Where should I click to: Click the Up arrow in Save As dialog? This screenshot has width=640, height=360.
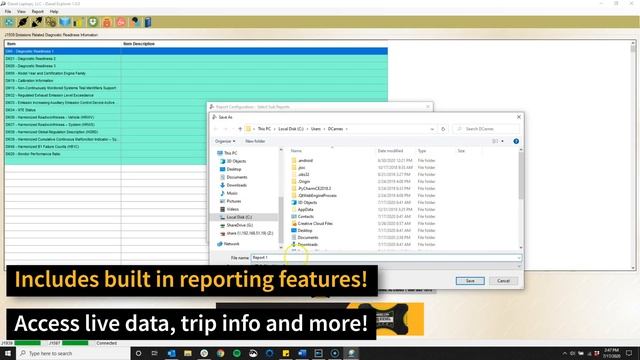240,129
